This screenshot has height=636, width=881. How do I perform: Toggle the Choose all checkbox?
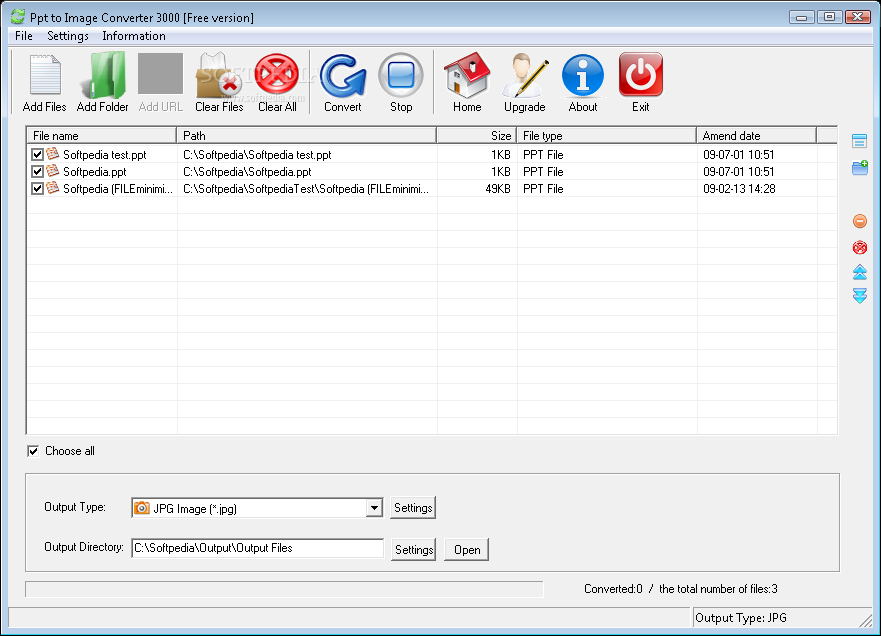[x=33, y=451]
